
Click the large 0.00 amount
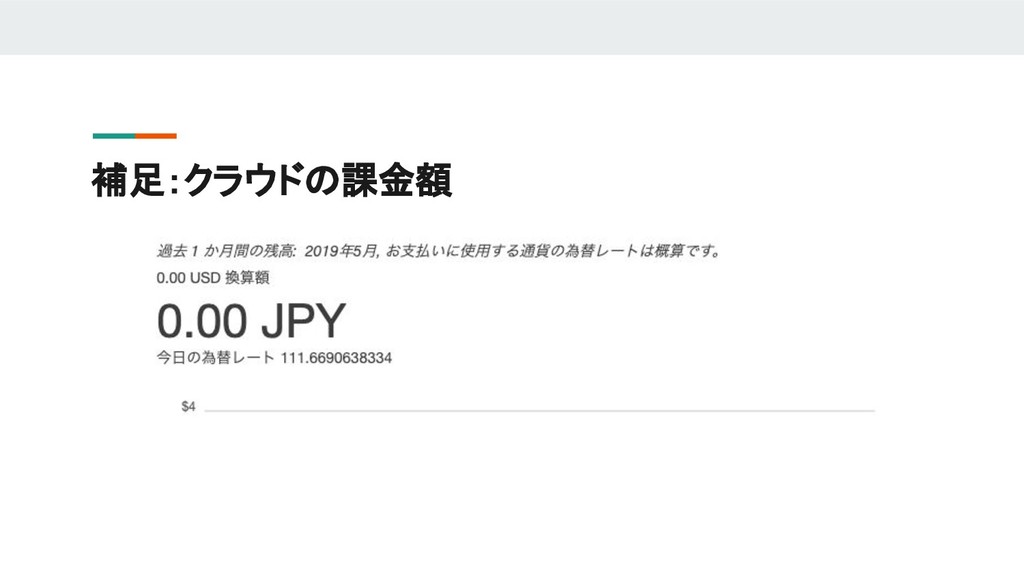[x=202, y=321]
